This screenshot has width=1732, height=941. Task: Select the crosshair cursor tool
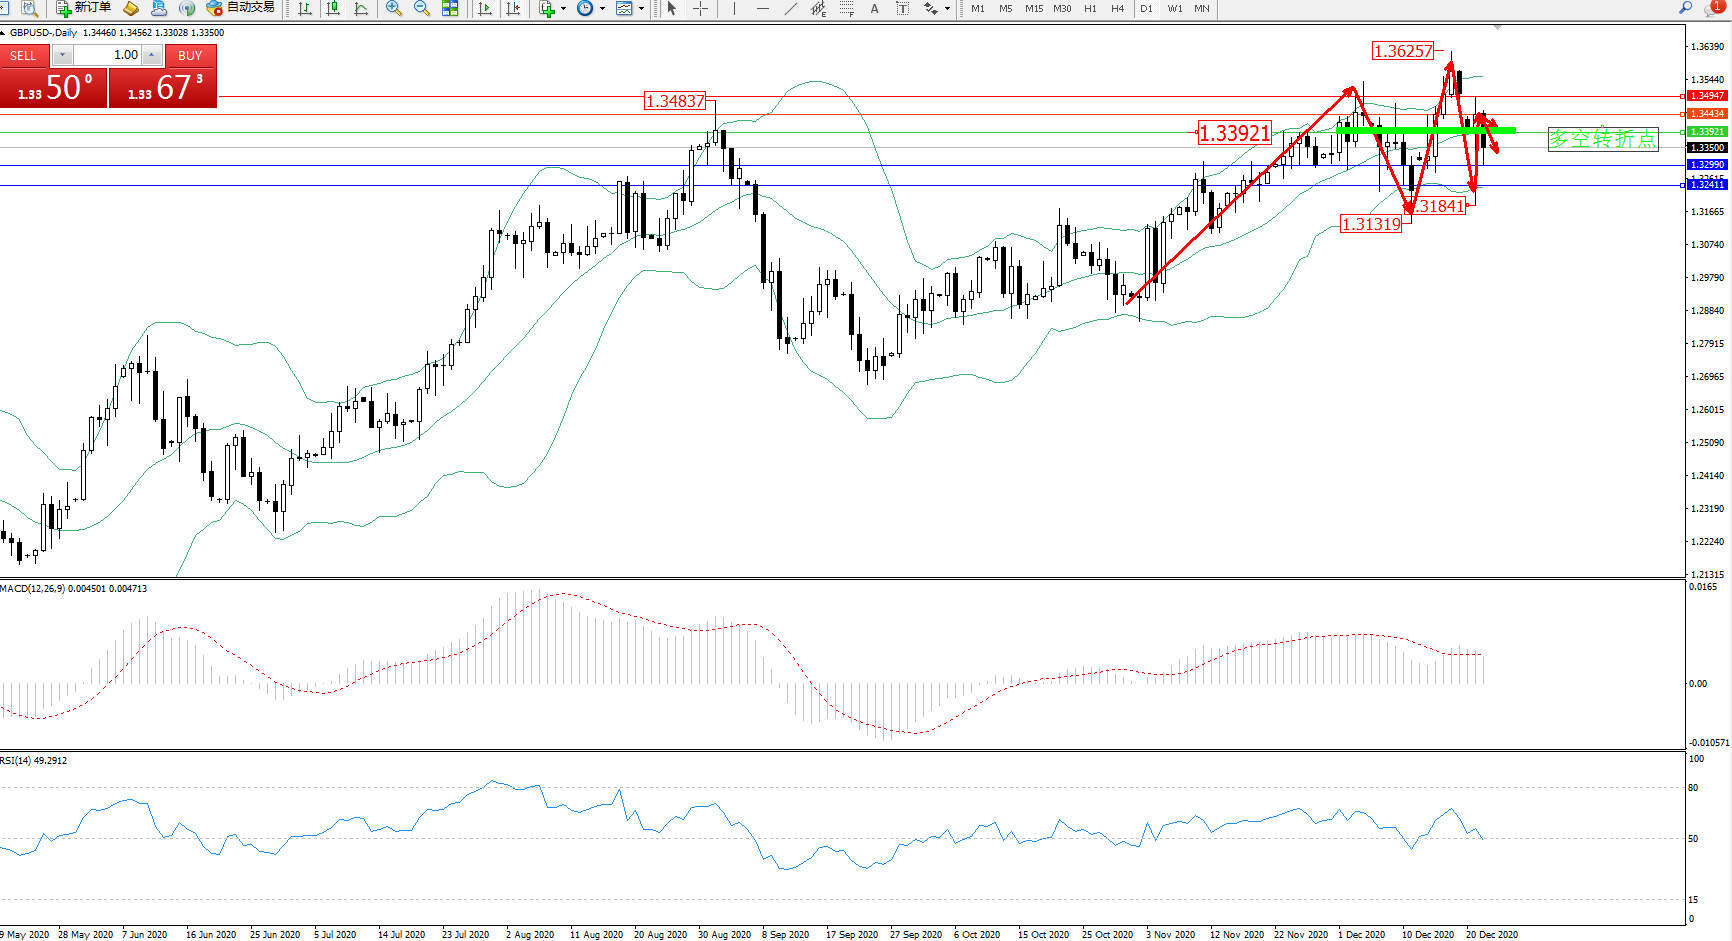pos(700,8)
